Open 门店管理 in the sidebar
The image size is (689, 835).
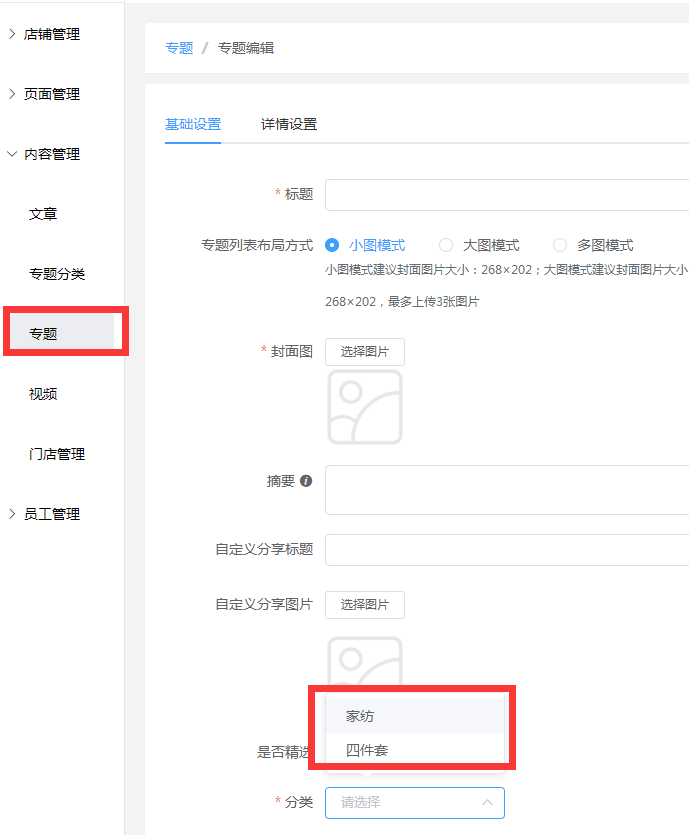57,454
